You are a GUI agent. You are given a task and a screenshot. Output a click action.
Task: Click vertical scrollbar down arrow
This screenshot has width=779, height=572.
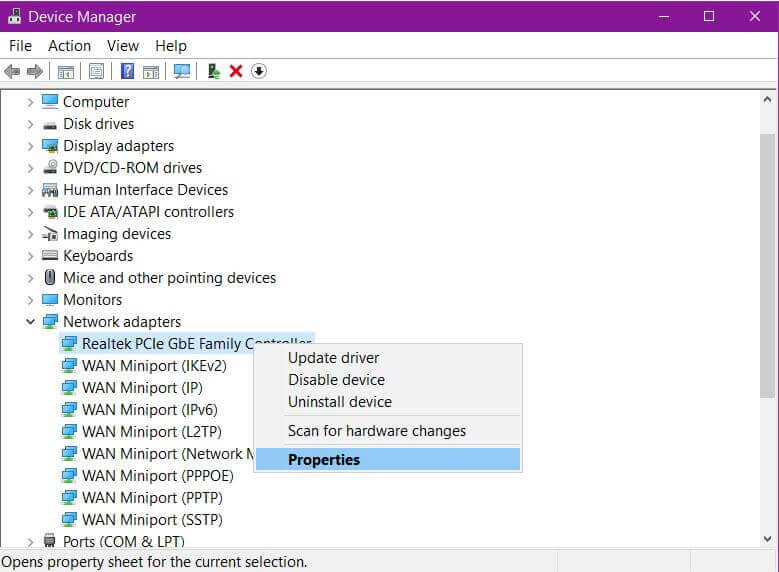pyautogui.click(x=767, y=539)
